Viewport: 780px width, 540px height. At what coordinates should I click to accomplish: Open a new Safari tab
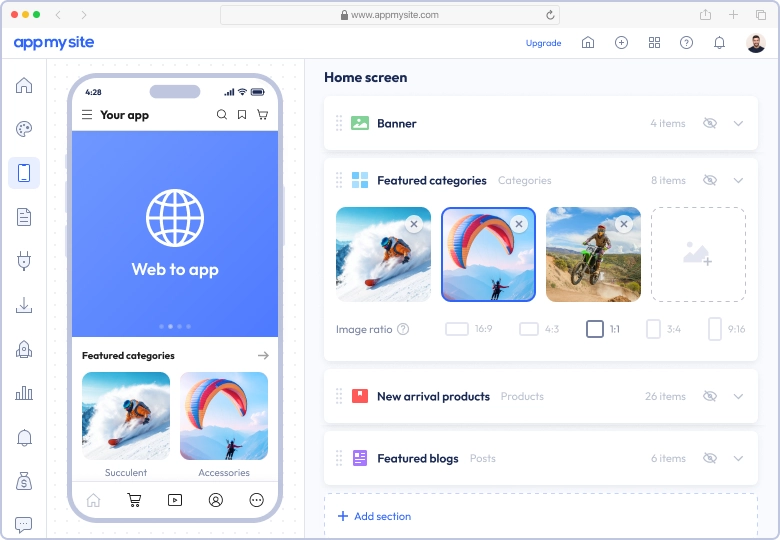733,14
